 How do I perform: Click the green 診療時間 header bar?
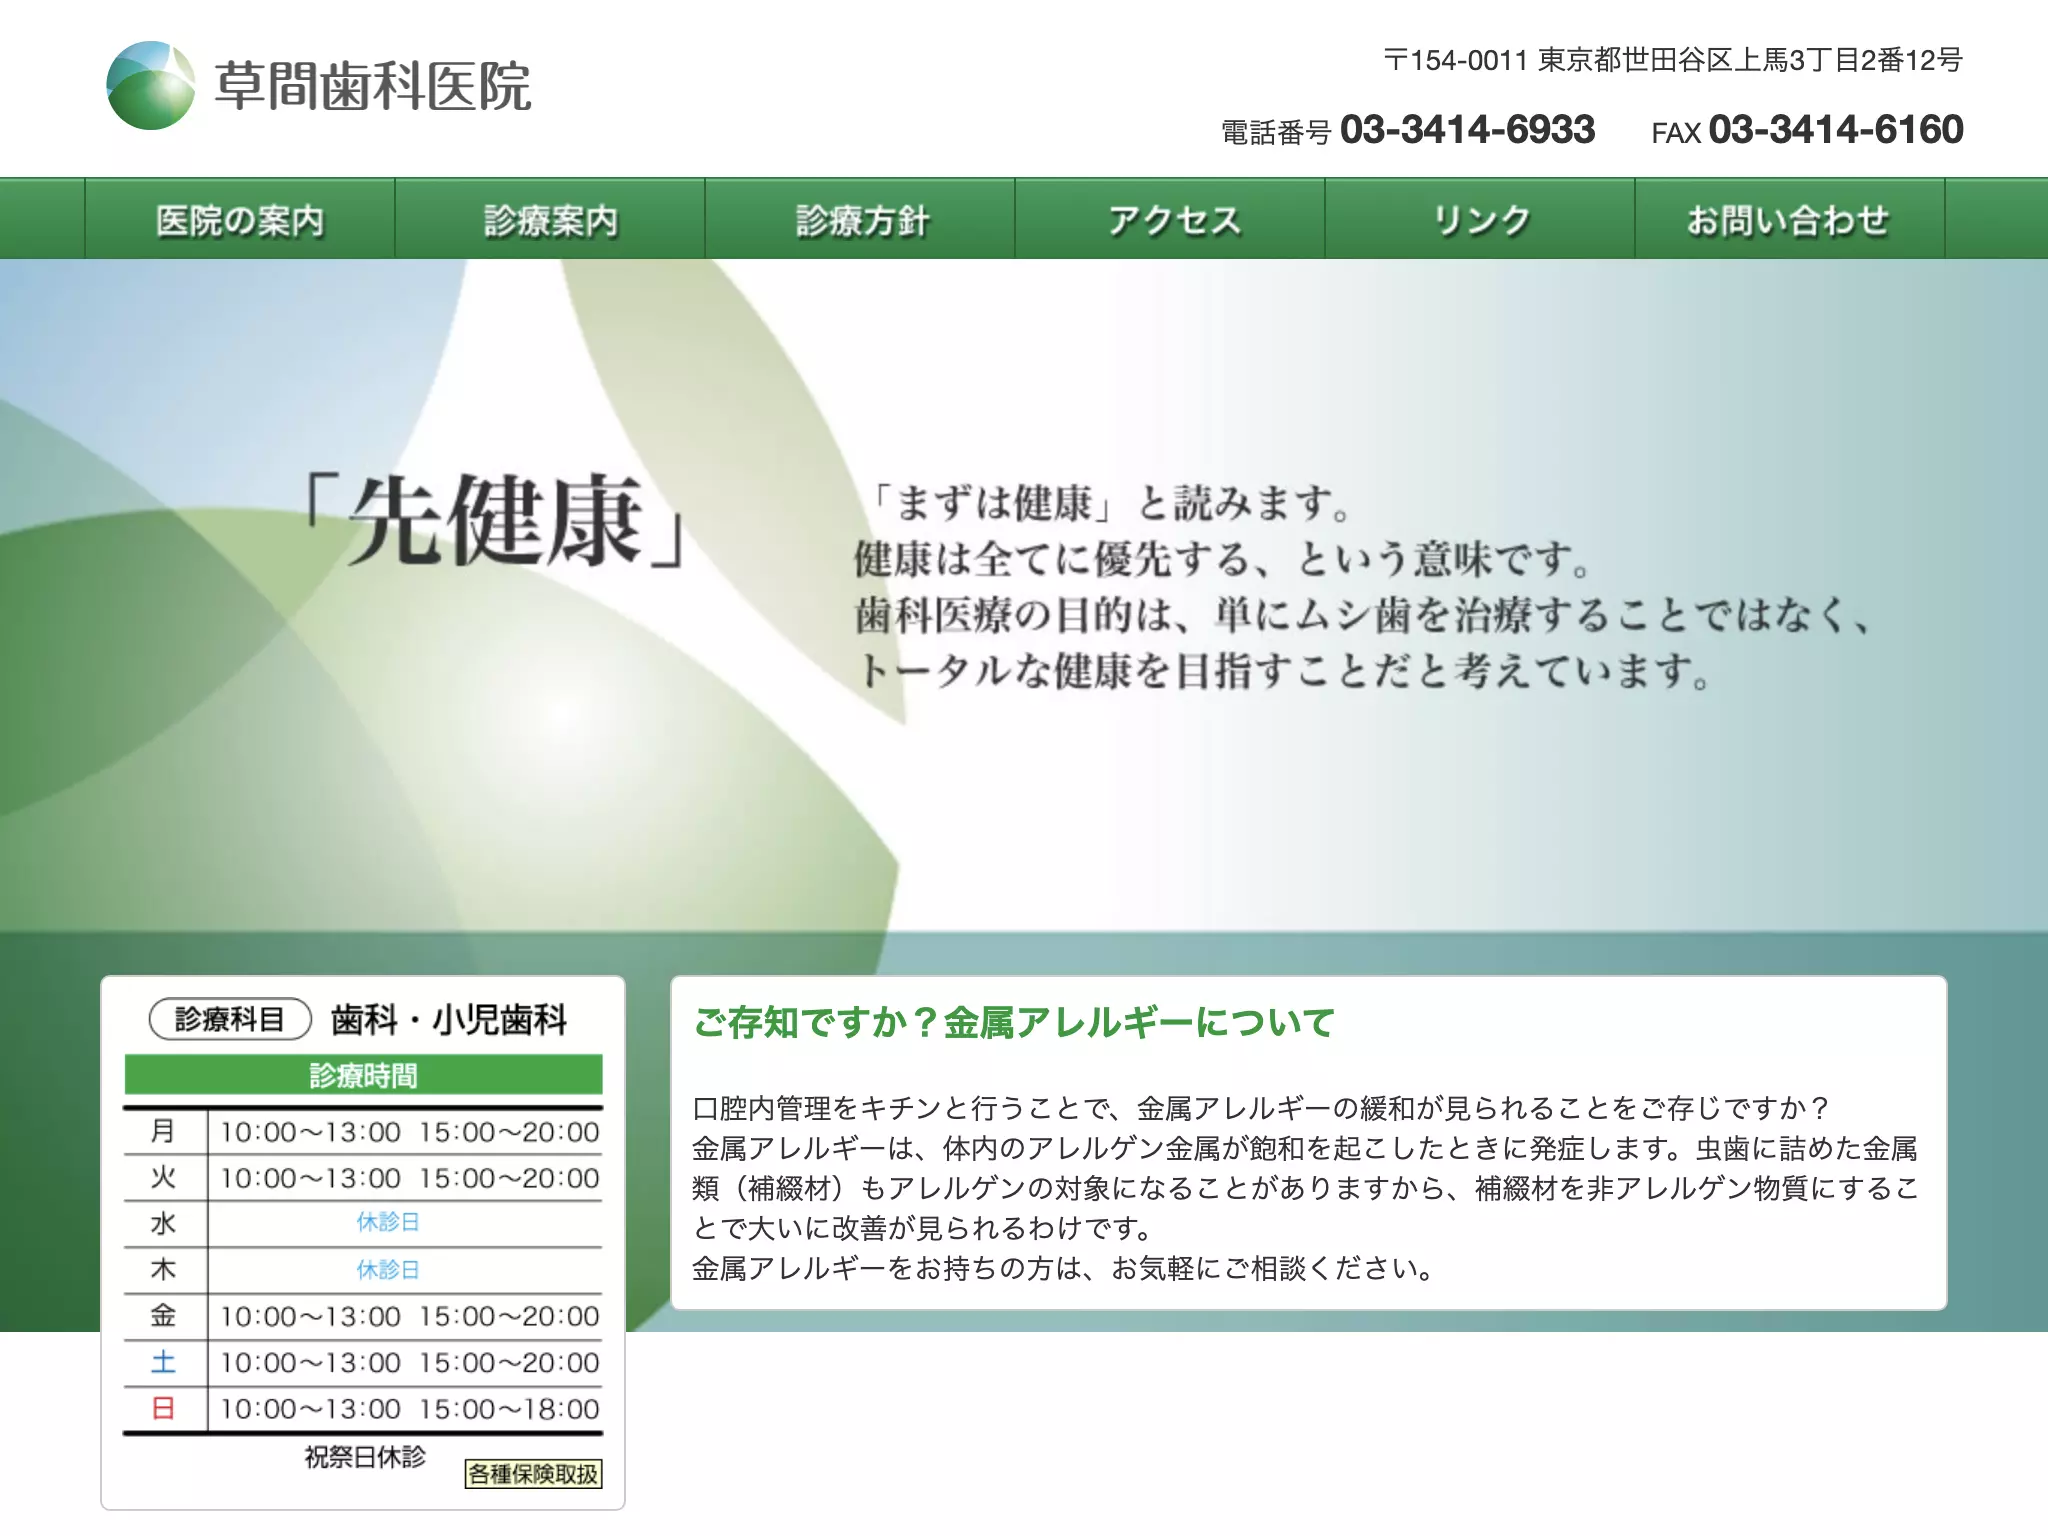point(363,1075)
